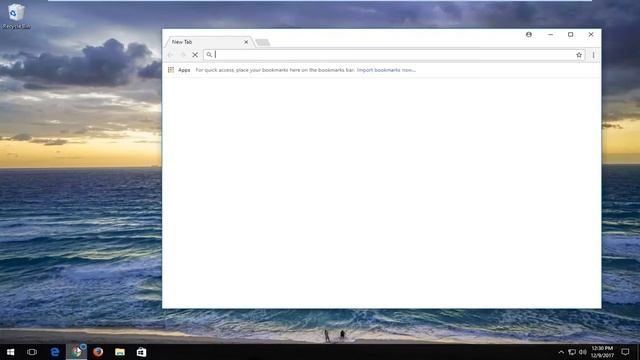
Task: Open the Apps grid shortcut icon
Action: tap(171, 70)
